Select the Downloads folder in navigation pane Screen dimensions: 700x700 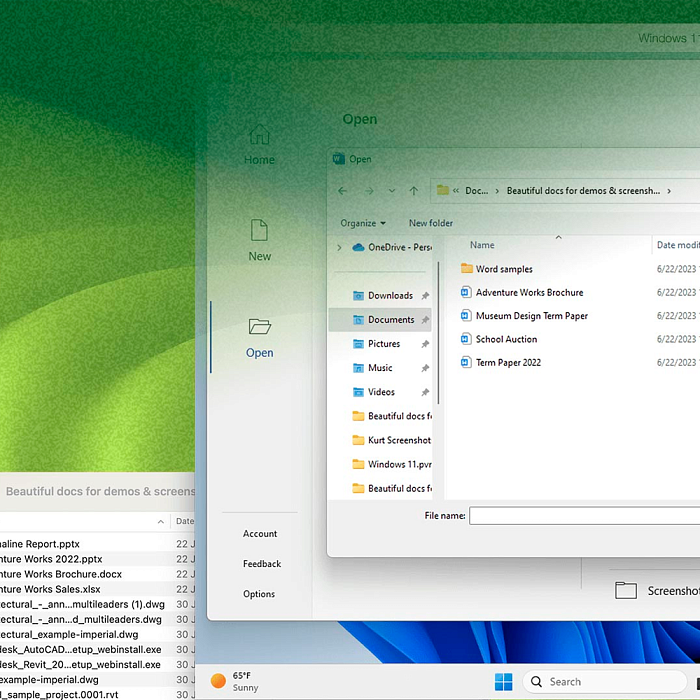pos(389,296)
